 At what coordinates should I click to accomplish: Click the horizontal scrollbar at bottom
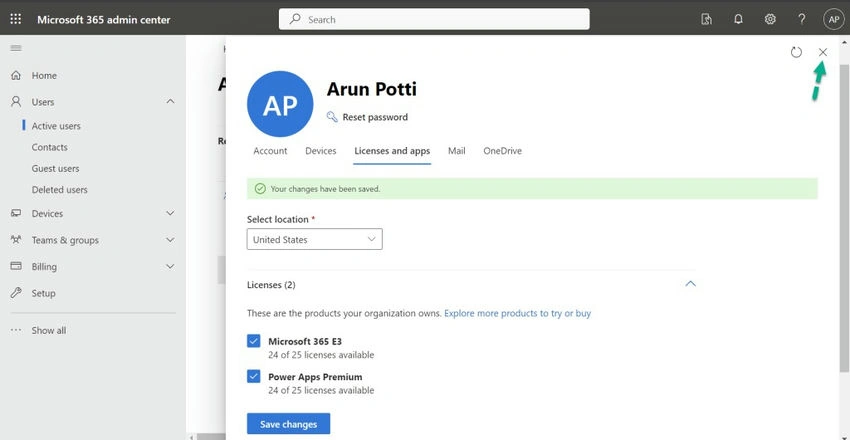pyautogui.click(x=210, y=437)
